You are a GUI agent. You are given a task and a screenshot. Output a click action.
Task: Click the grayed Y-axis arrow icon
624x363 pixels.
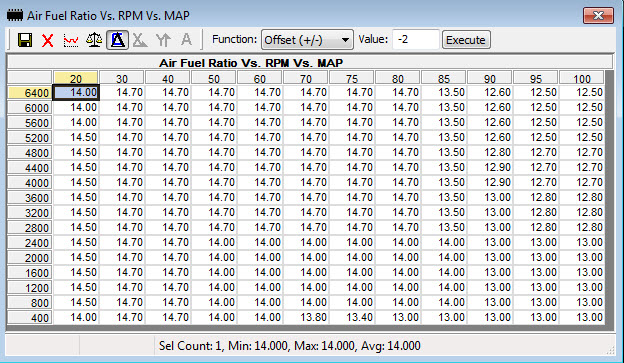tap(163, 40)
